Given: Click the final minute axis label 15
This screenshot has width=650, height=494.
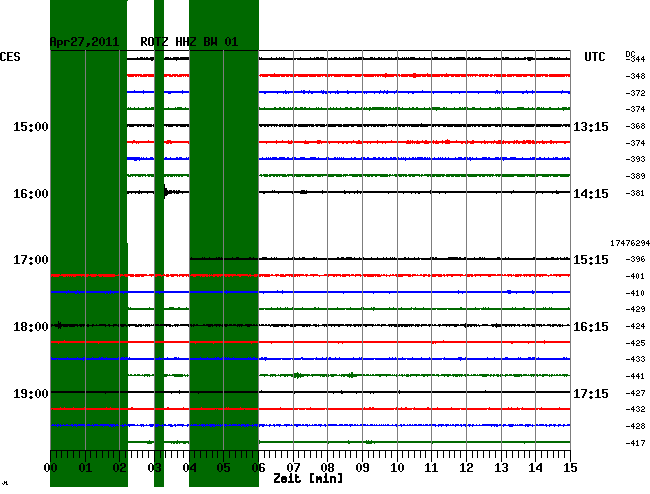Looking at the screenshot, I should [x=570, y=468].
